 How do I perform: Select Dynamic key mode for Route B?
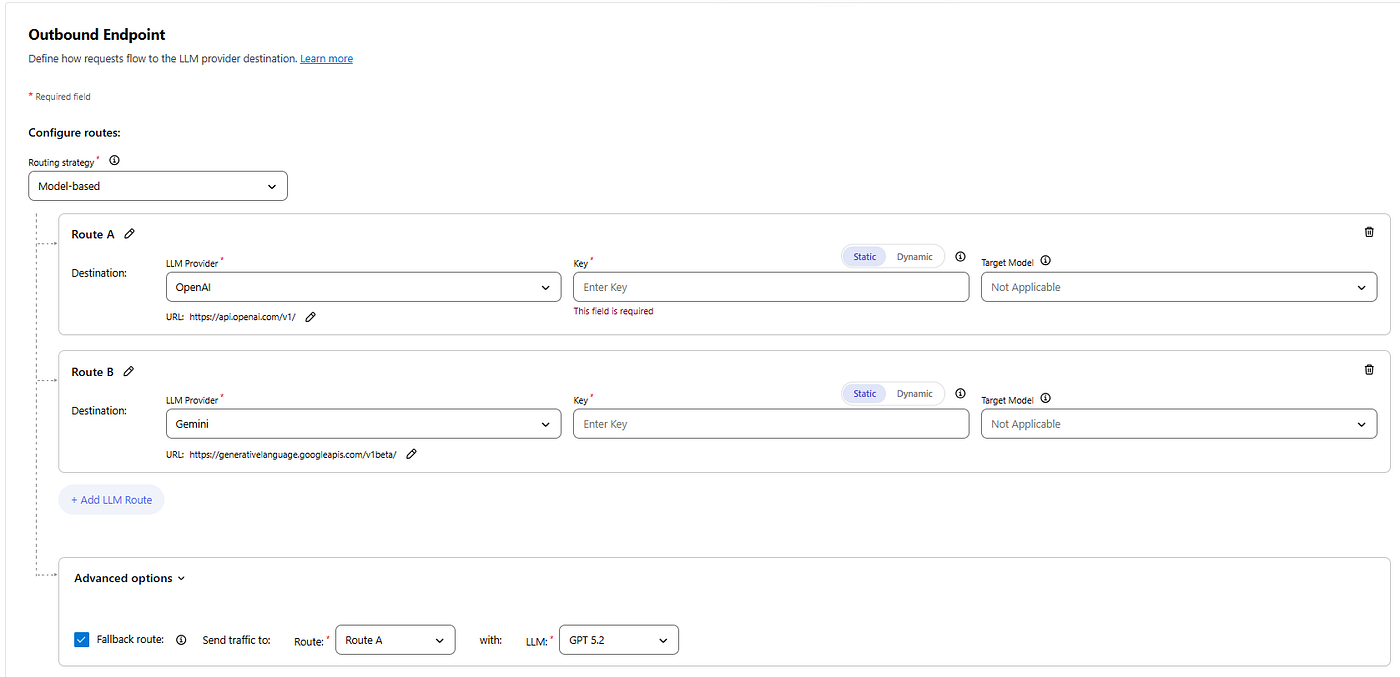914,394
